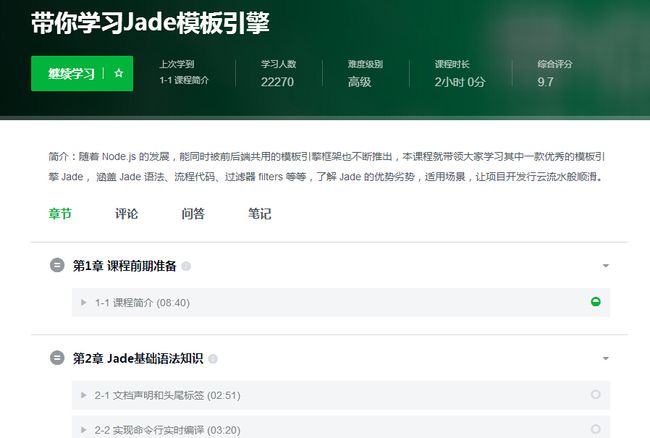Screen dimensions: 650x438
Task: Click empty progress circle of lesson 2-1
Action: [x=596, y=394]
